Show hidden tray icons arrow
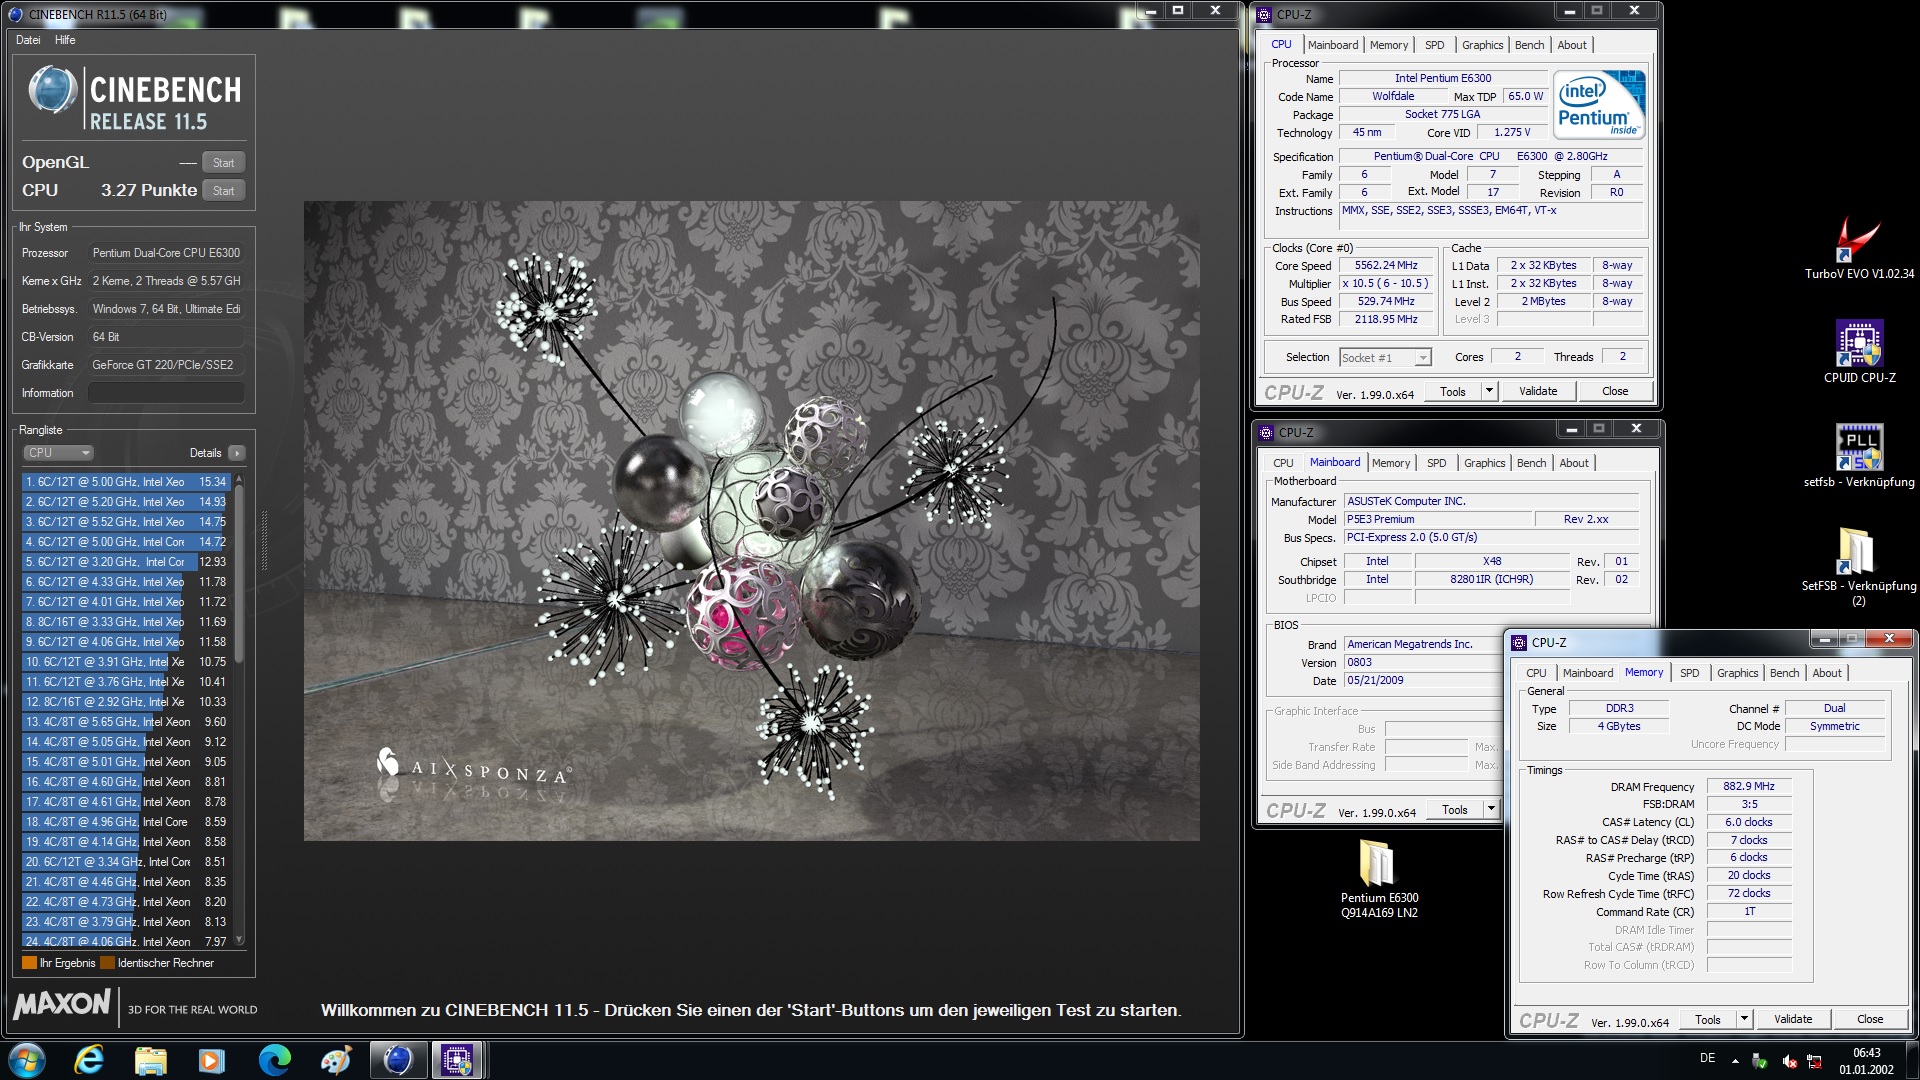This screenshot has width=1920, height=1080. coord(1734,1060)
